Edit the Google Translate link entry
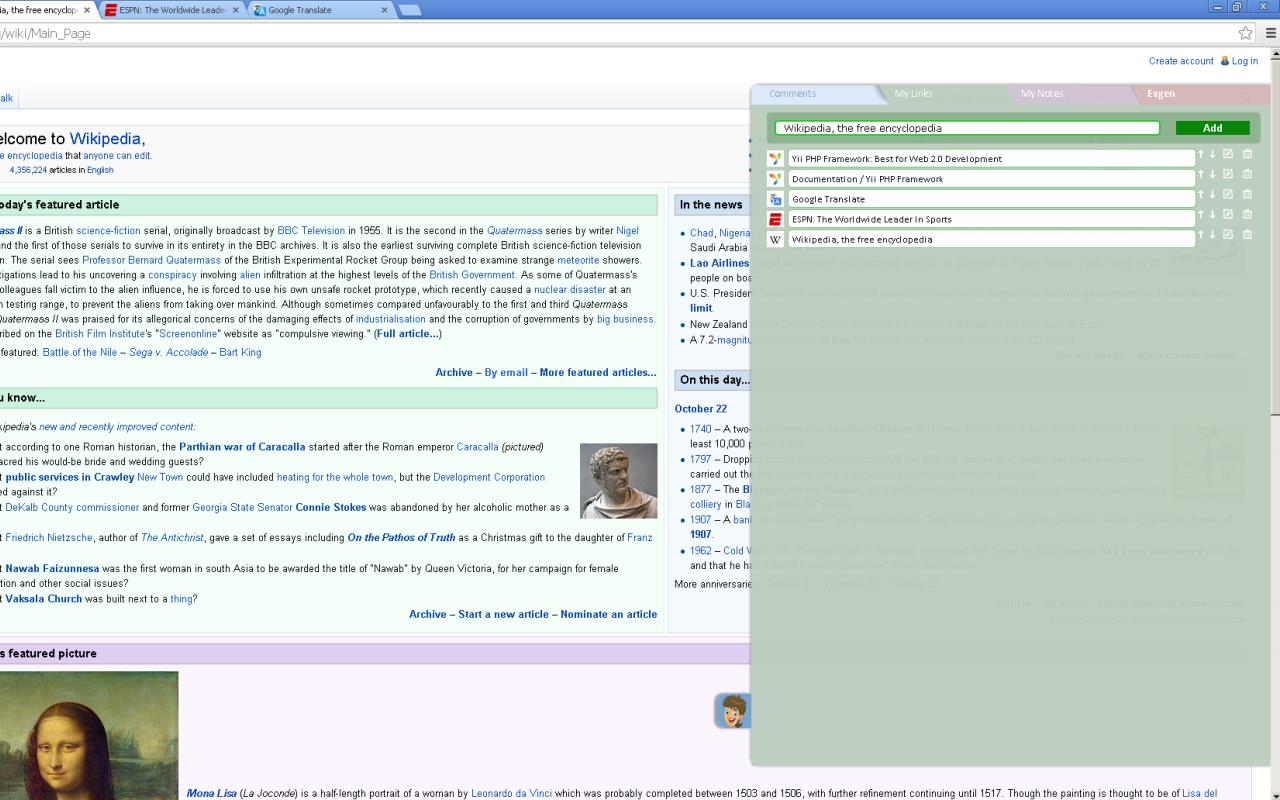Image resolution: width=1280 pixels, height=800 pixels. coord(1228,194)
